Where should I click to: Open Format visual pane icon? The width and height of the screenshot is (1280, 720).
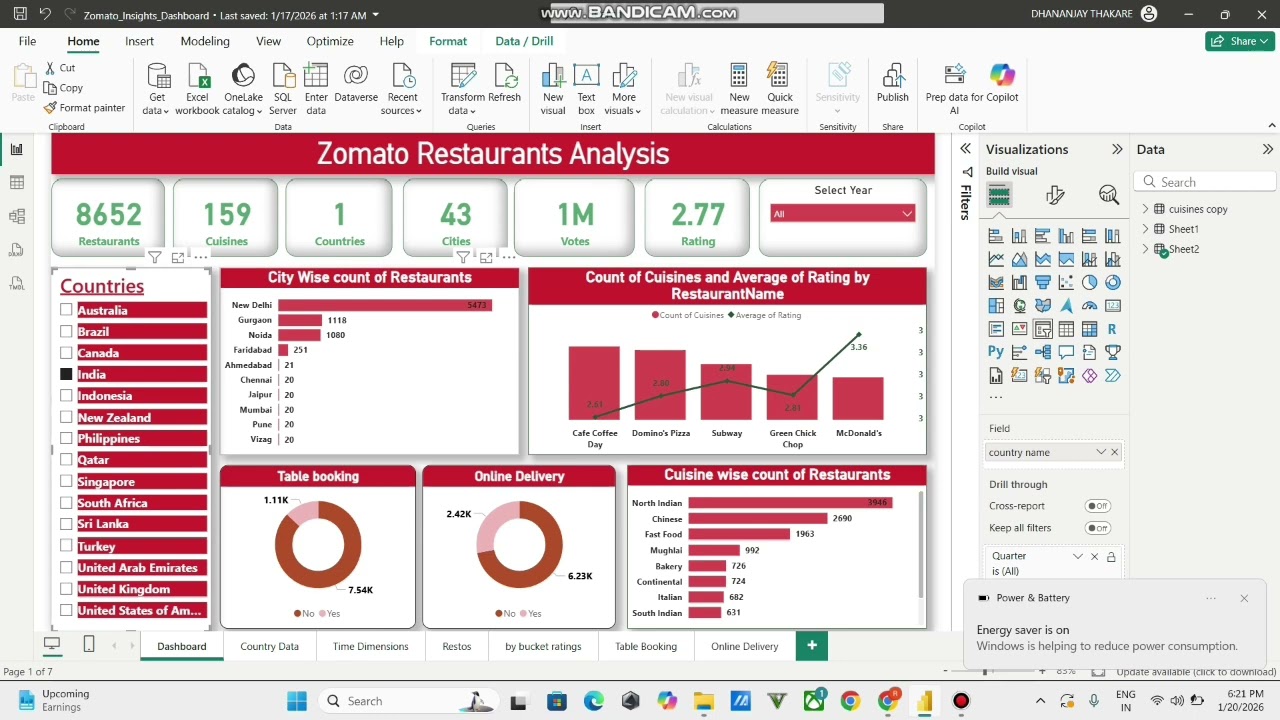1054,195
